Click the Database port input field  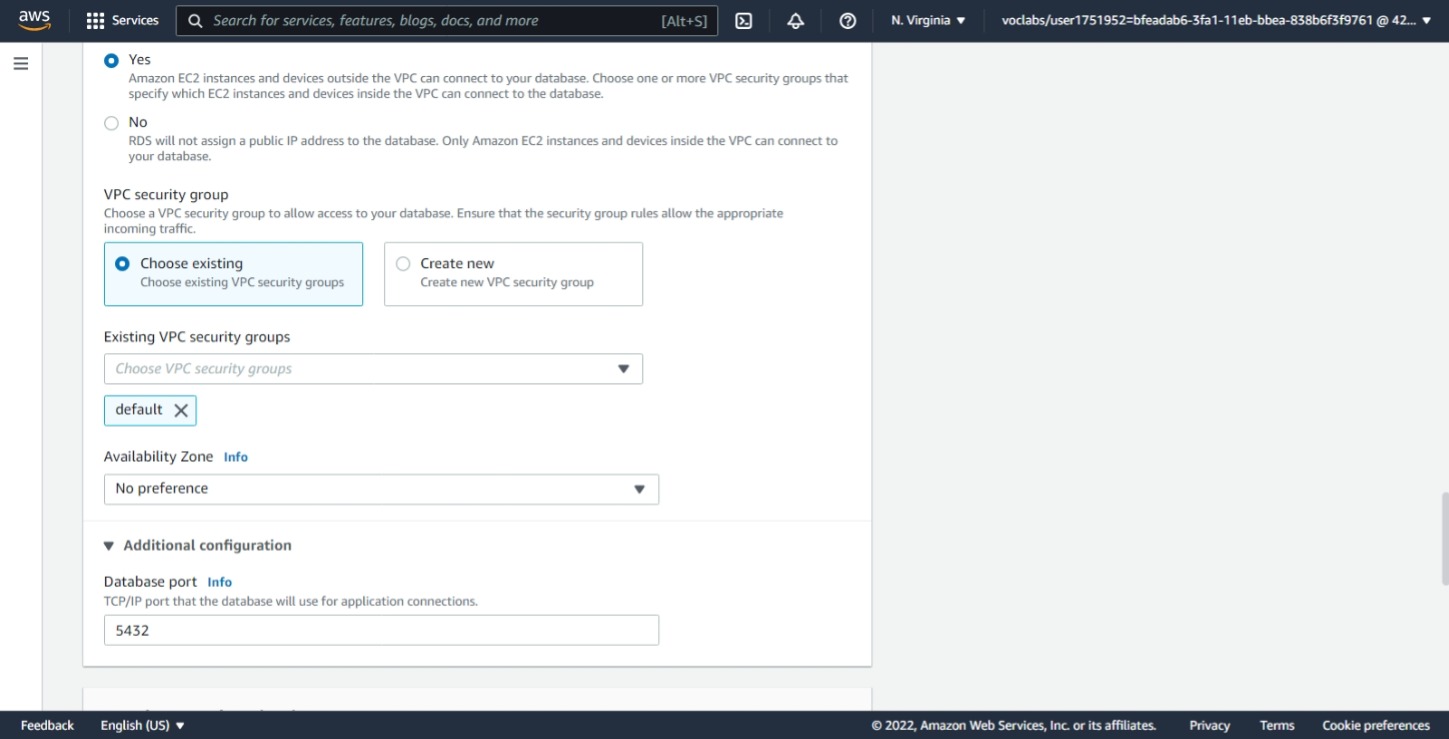tap(380, 630)
